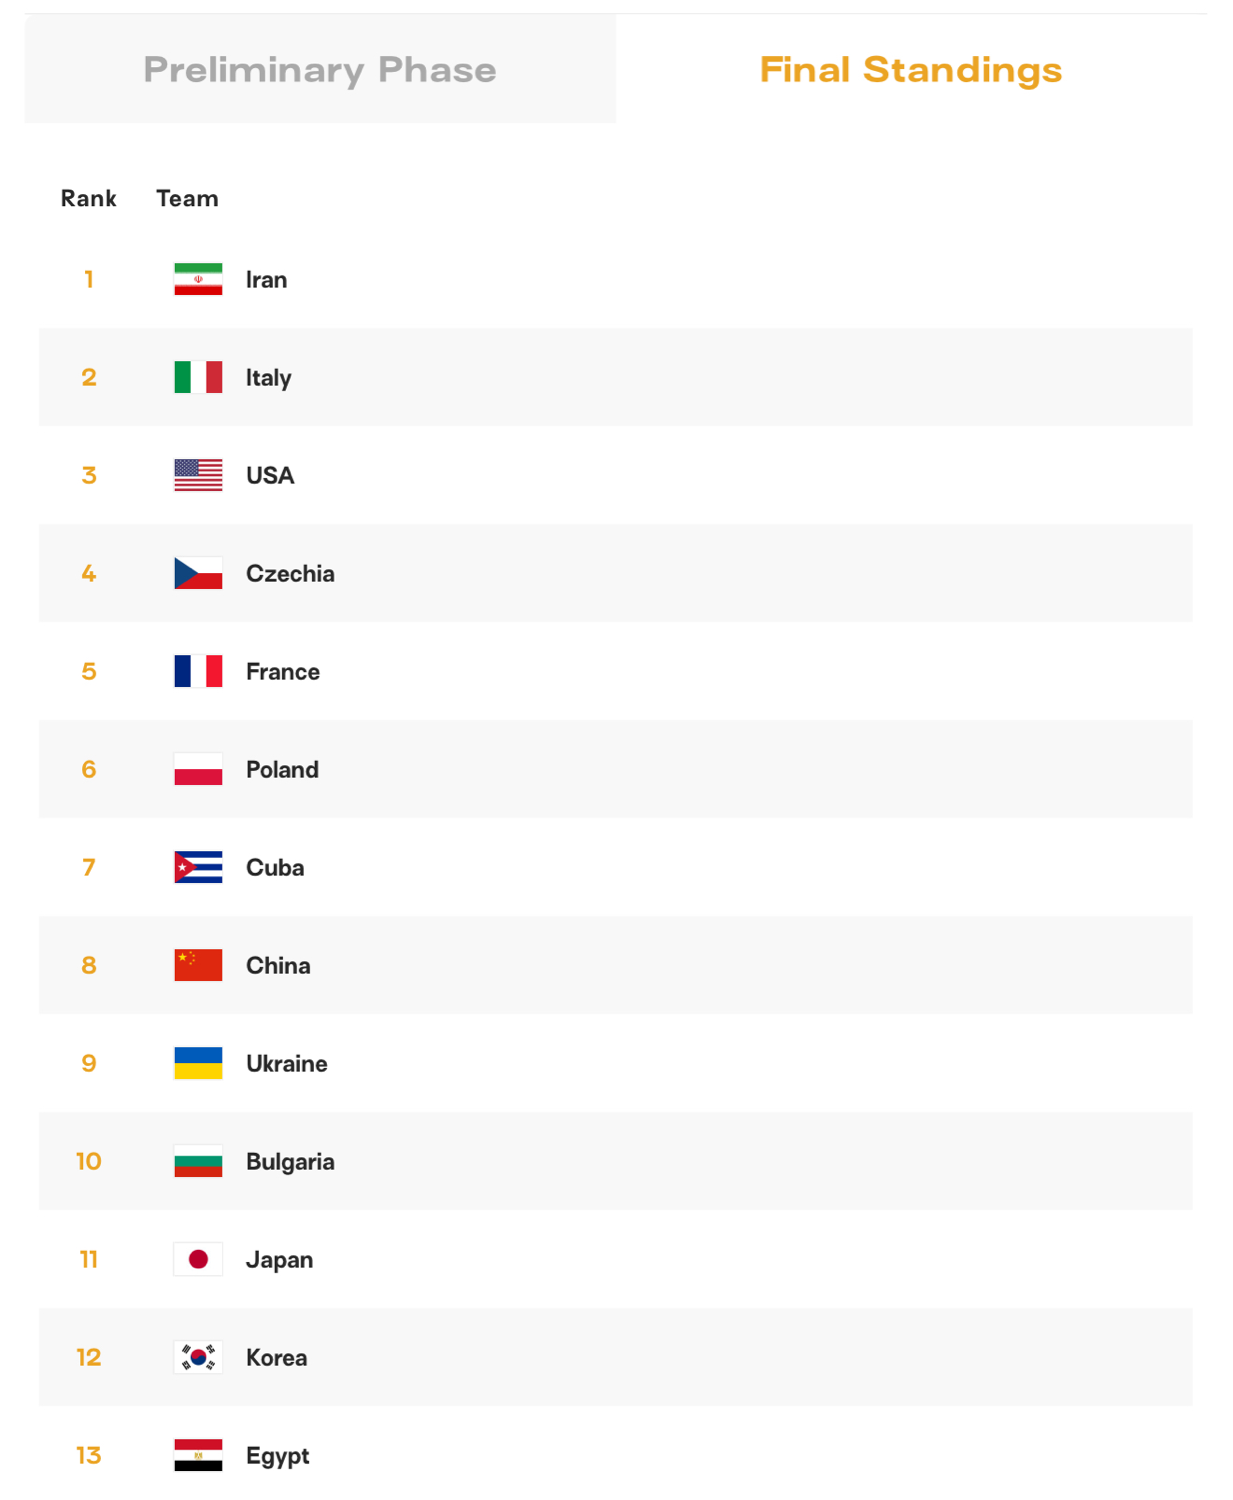This screenshot has width=1233, height=1500.
Task: Click the Ukraine flag icon
Action: click(198, 1063)
